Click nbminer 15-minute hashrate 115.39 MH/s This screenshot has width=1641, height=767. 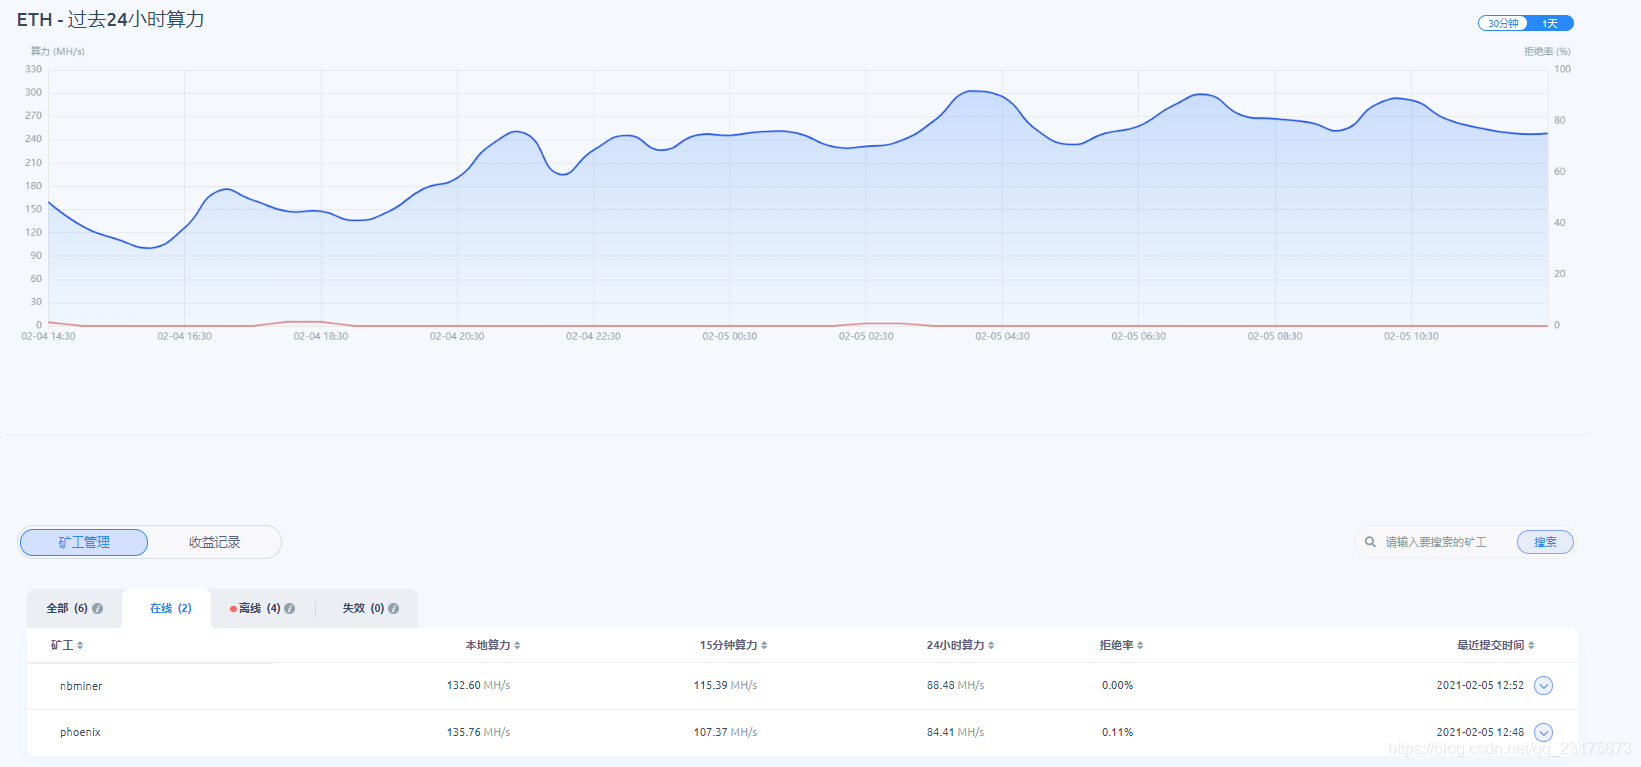pos(725,685)
